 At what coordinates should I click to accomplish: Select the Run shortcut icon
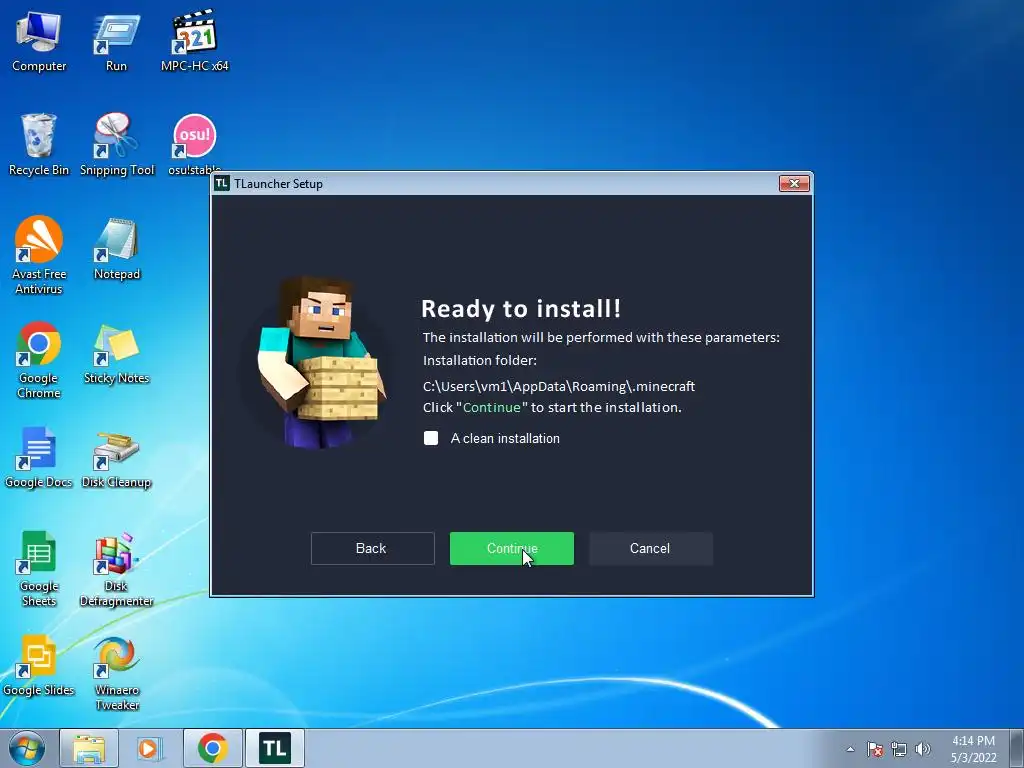click(x=116, y=40)
